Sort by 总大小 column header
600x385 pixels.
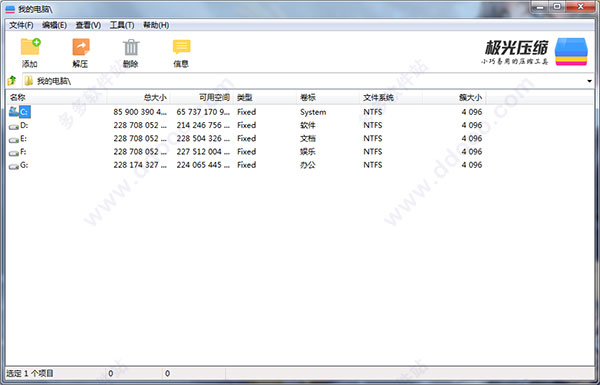coord(139,98)
